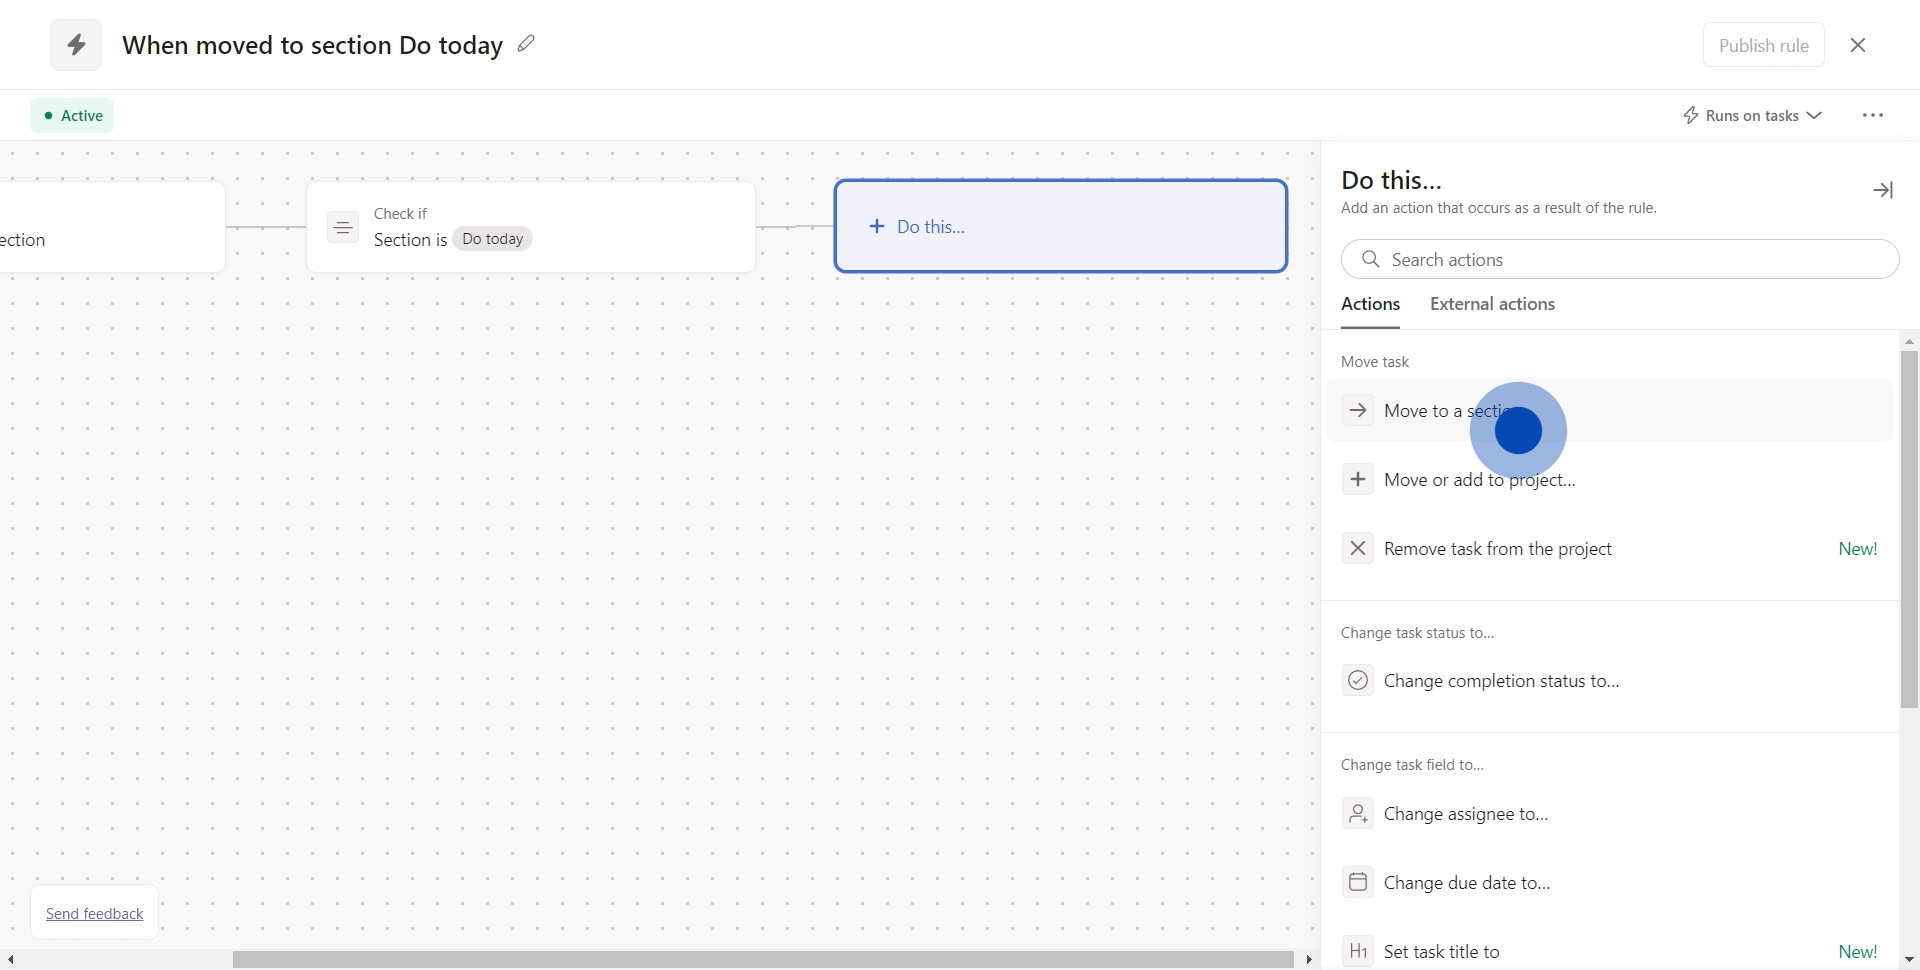Click the lightning bolt rule icon
The height and width of the screenshot is (970, 1920).
tap(76, 45)
